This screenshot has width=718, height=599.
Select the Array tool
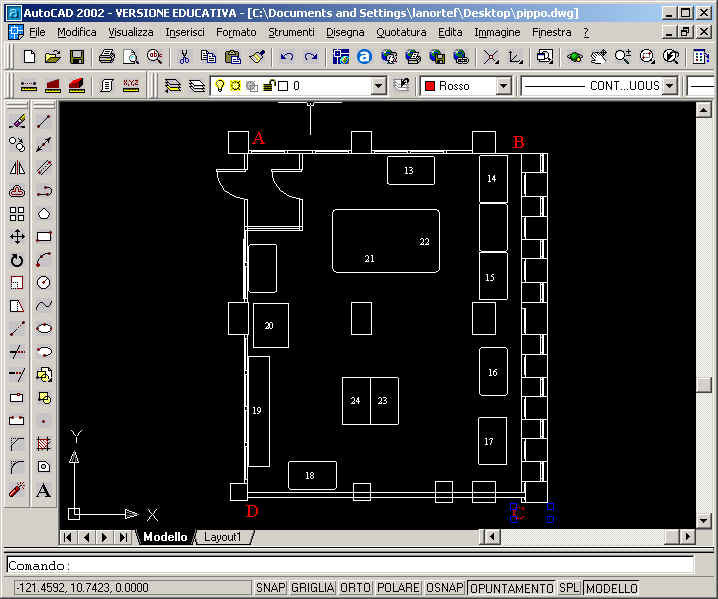pos(17,214)
